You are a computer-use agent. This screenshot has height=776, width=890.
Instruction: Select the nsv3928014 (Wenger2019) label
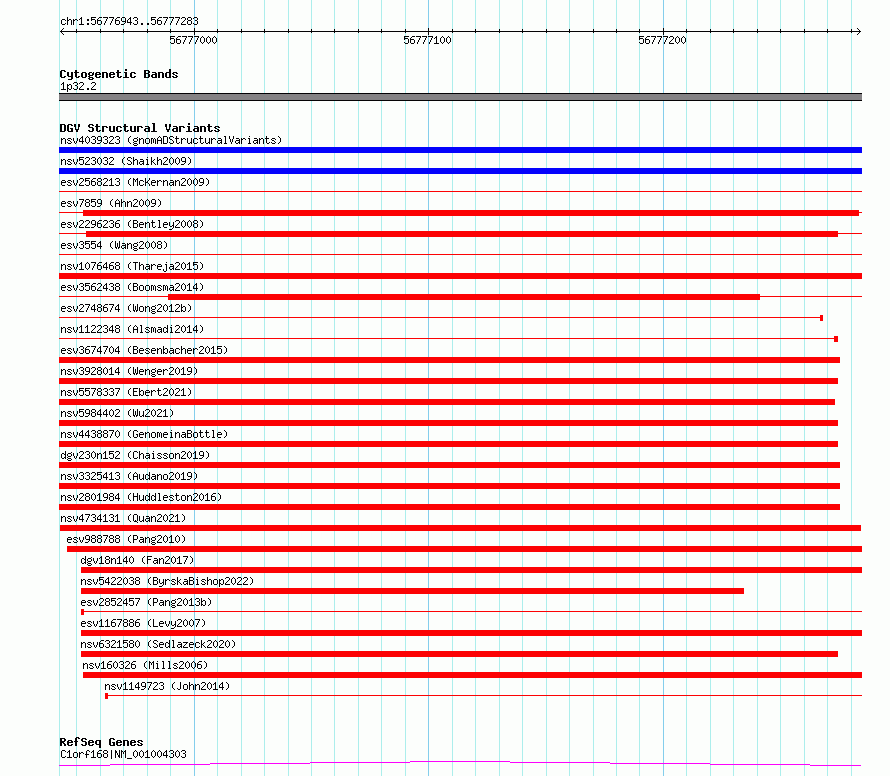click(x=129, y=371)
